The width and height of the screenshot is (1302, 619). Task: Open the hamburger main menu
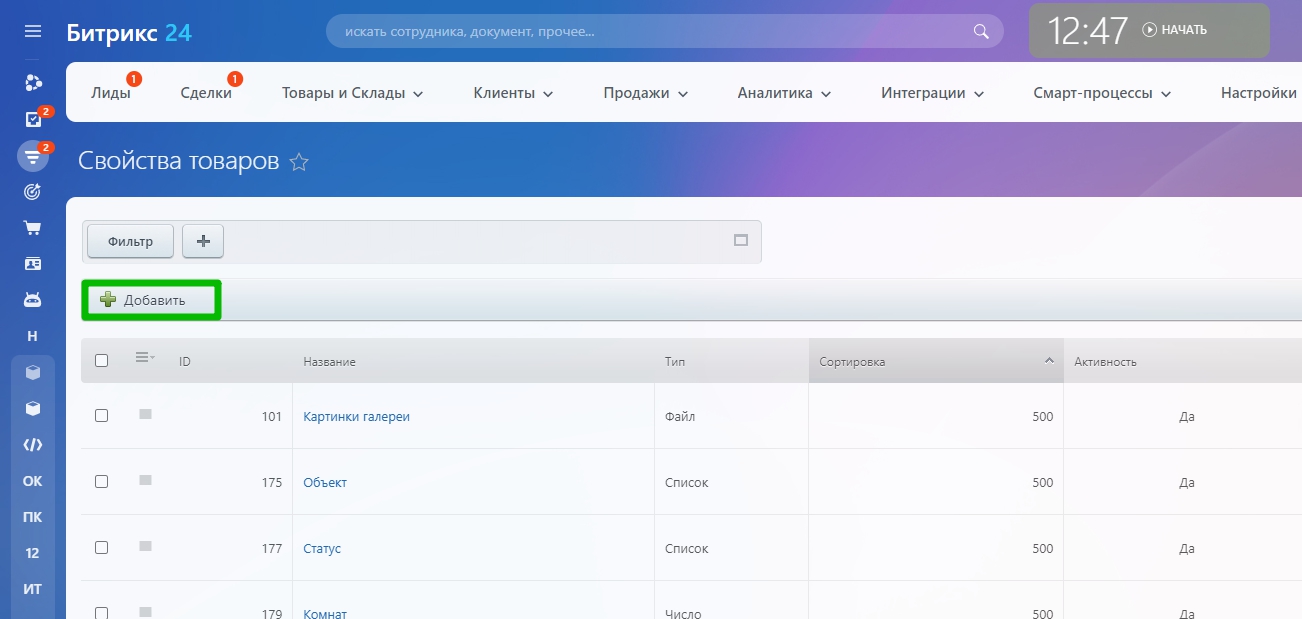point(33,32)
